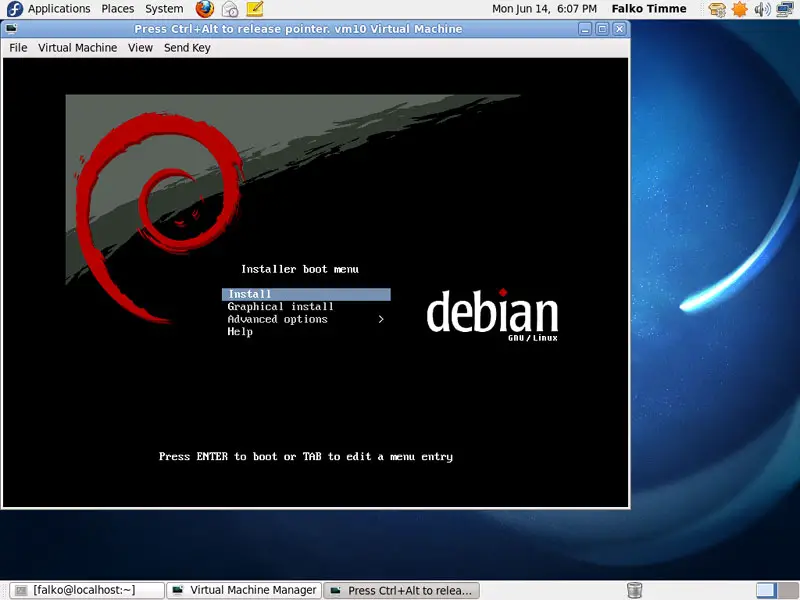The image size is (800, 600).
Task: Switch to Virtual Machine Manager taskbar button
Action: (244, 590)
